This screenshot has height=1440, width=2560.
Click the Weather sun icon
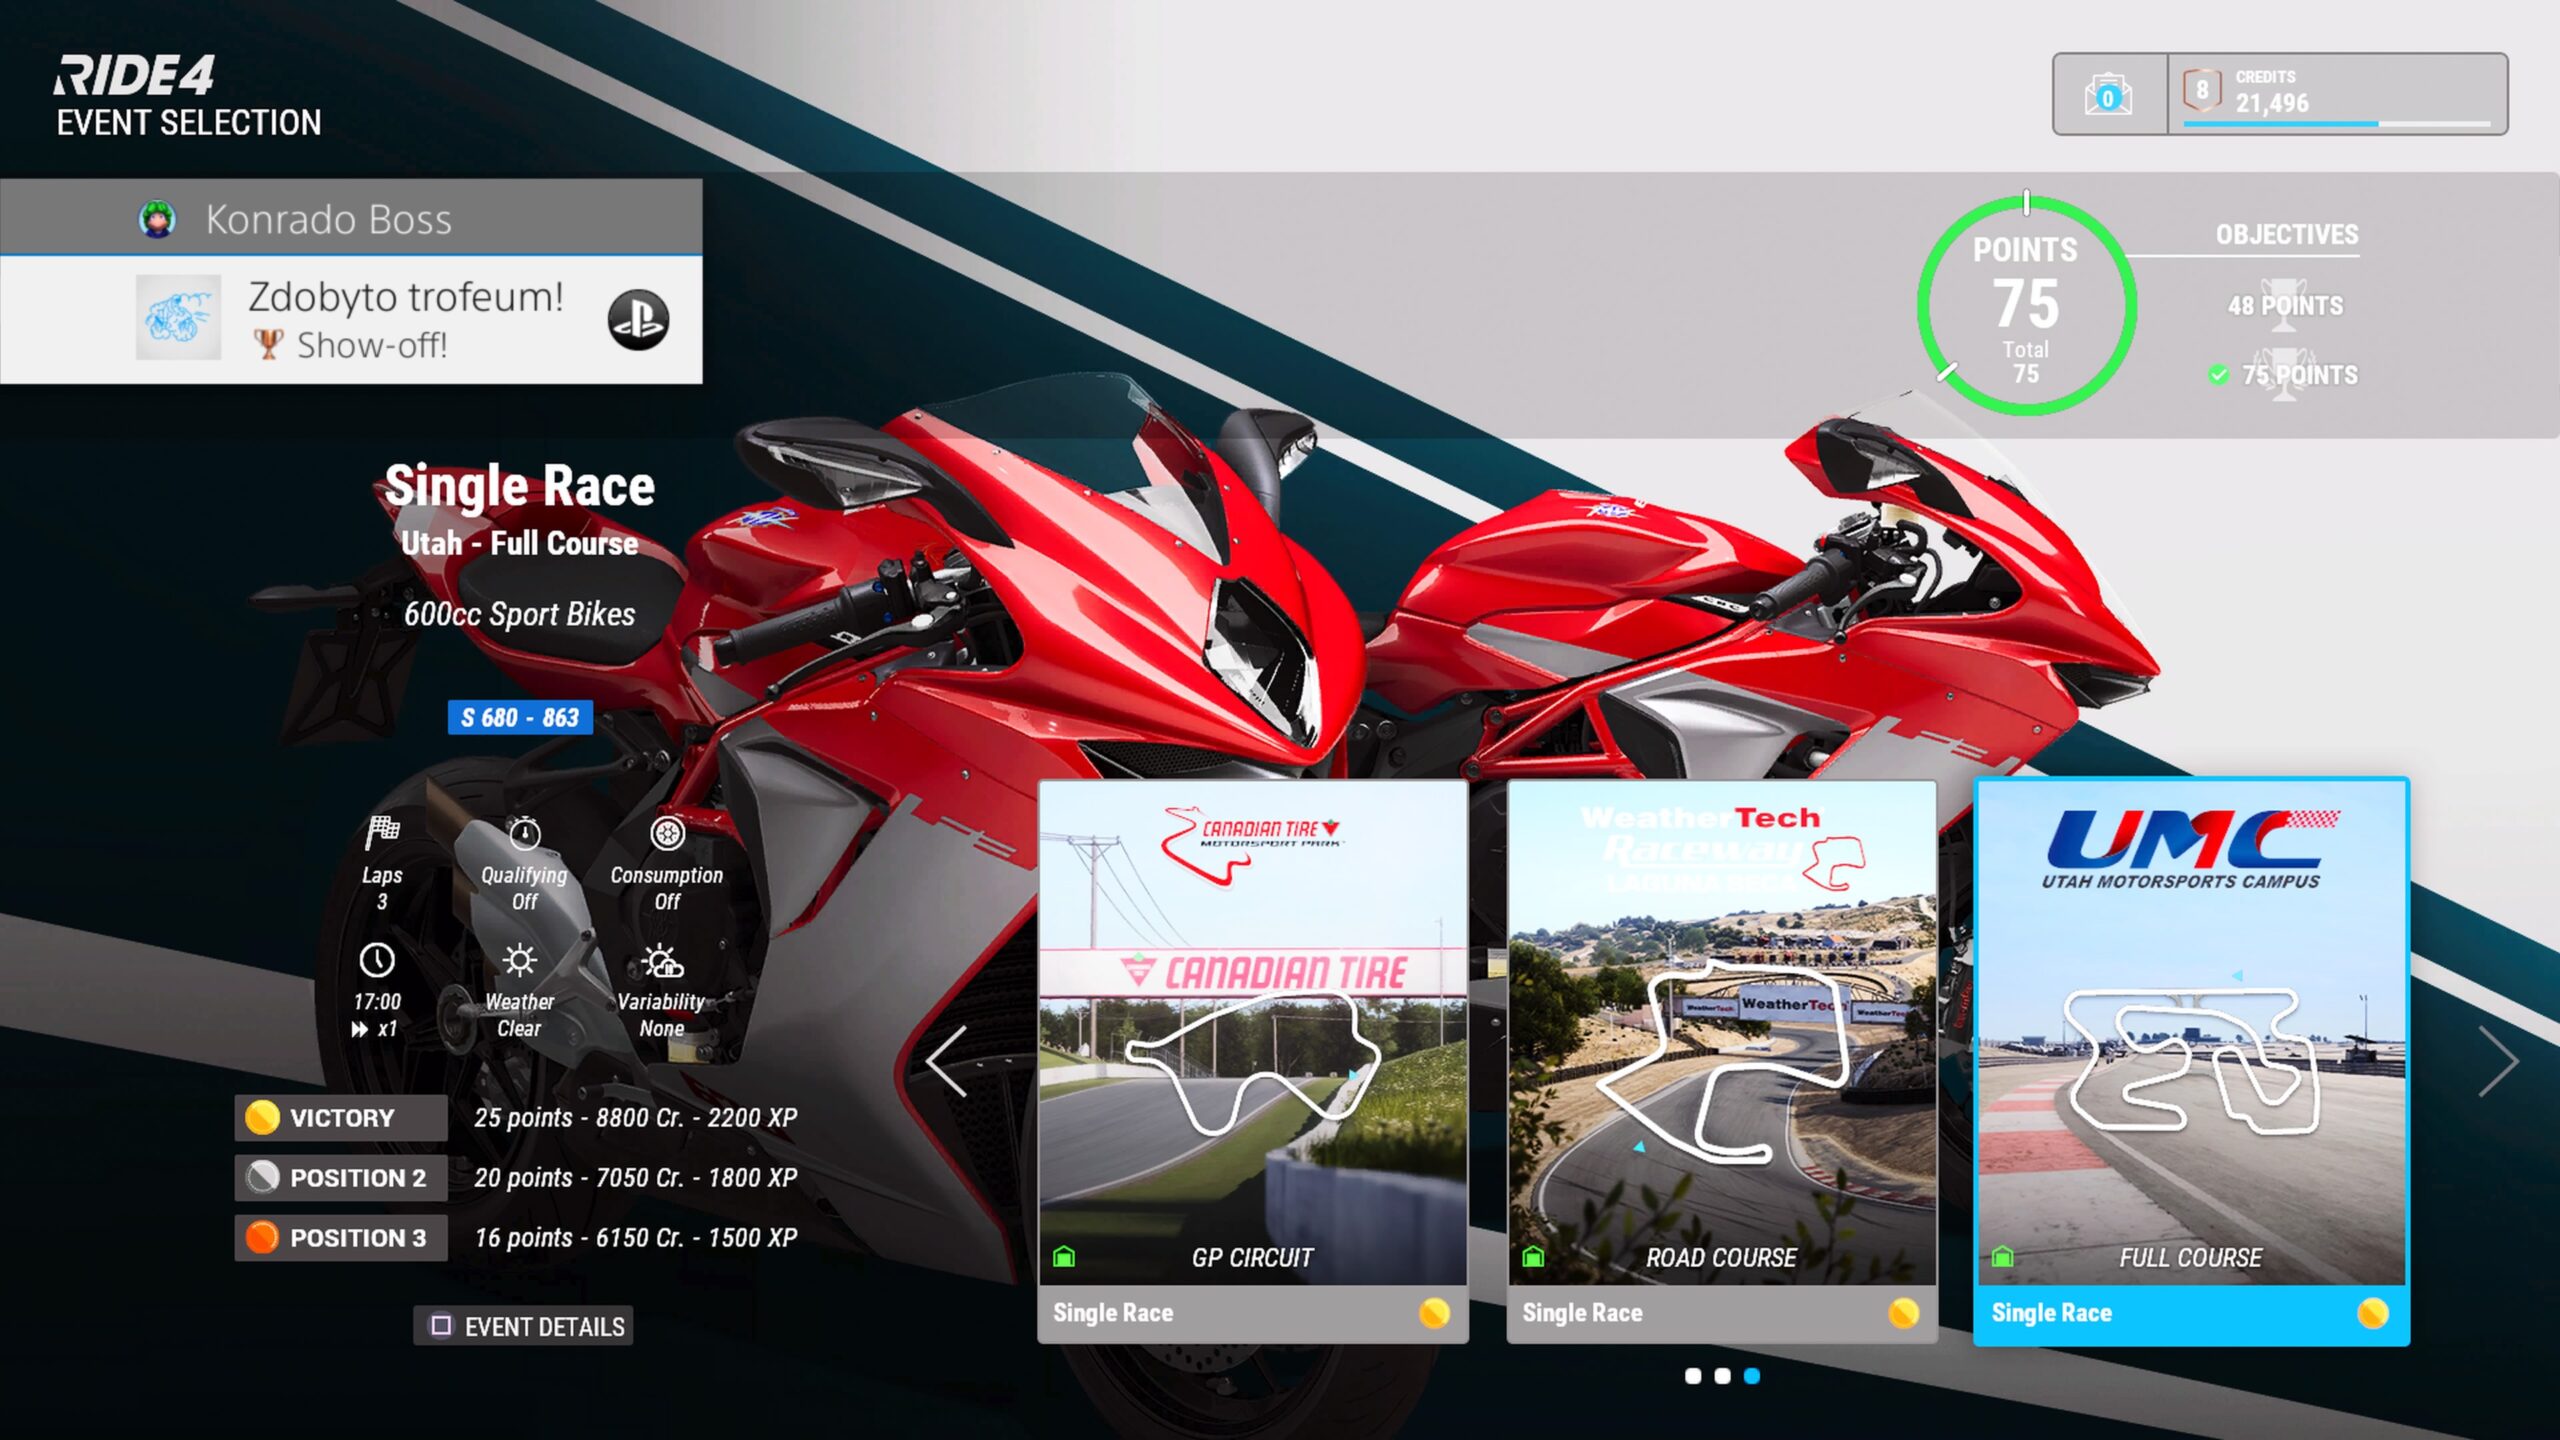(519, 960)
